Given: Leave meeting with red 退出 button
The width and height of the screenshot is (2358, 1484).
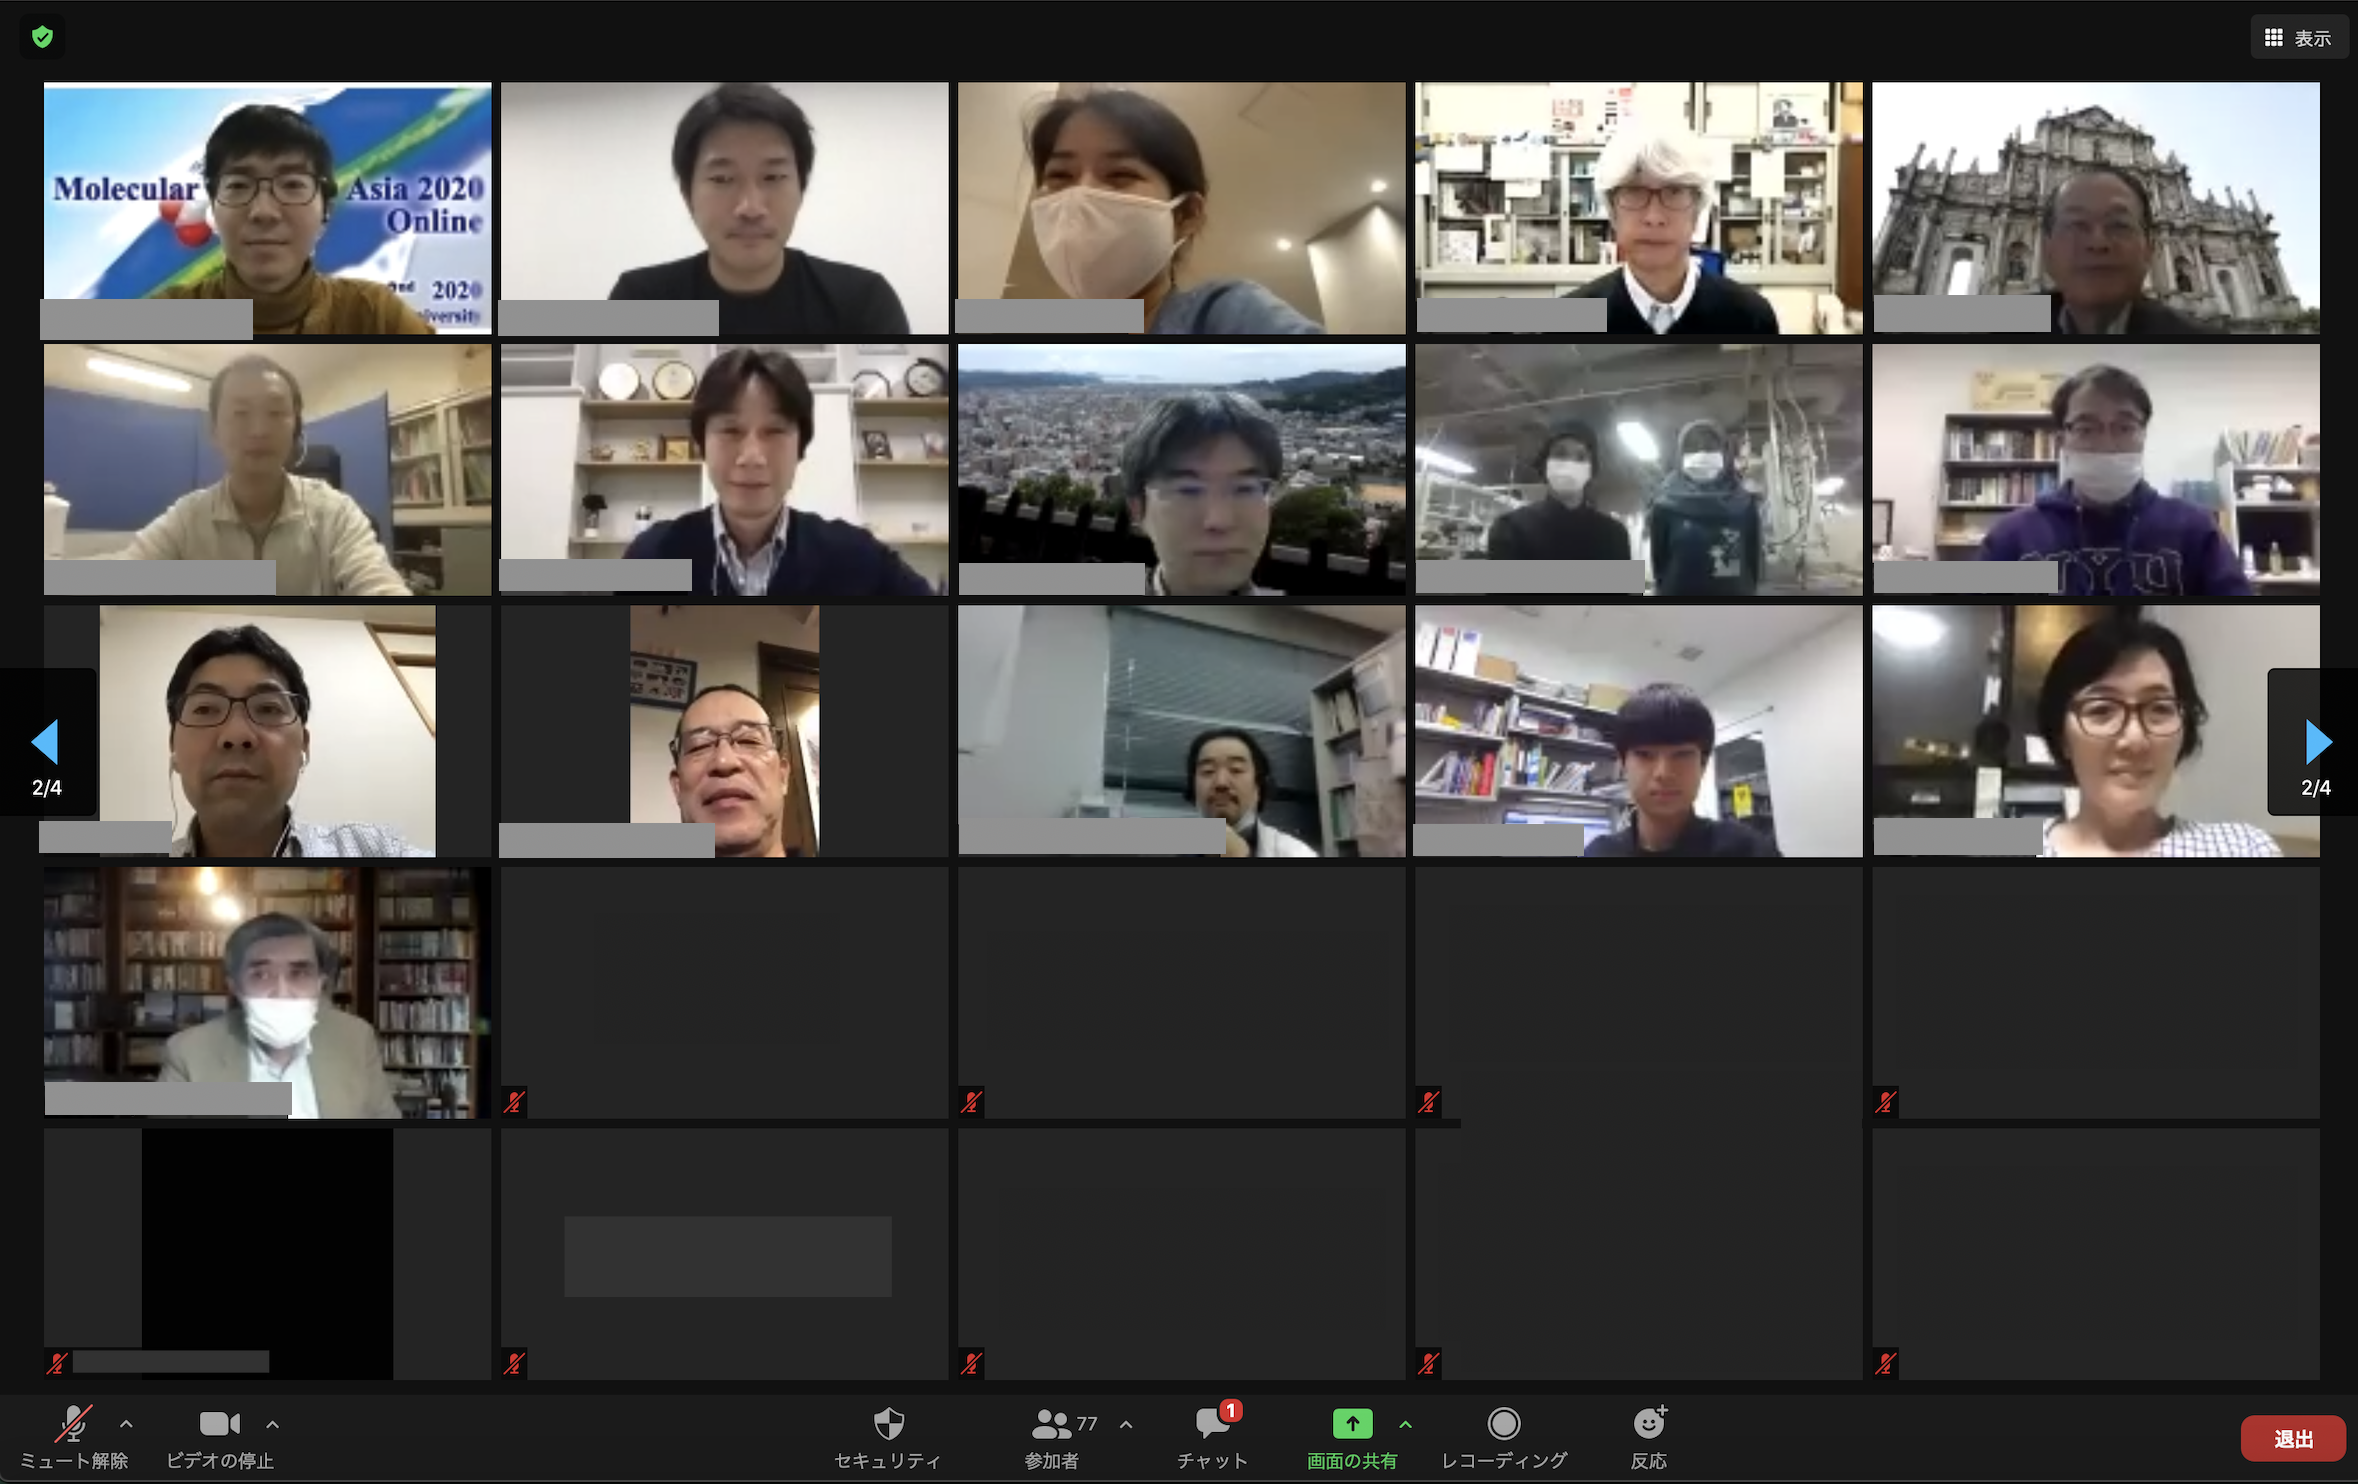Looking at the screenshot, I should coord(2293,1438).
